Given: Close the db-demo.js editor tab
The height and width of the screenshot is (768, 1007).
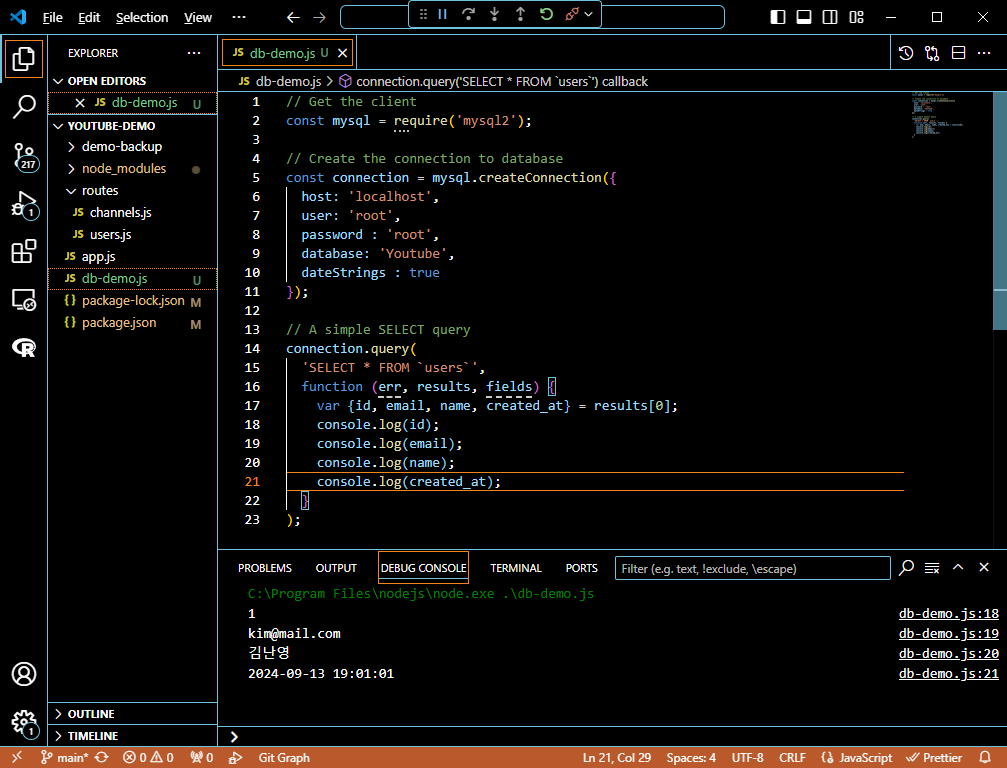Looking at the screenshot, I should pyautogui.click(x=343, y=53).
